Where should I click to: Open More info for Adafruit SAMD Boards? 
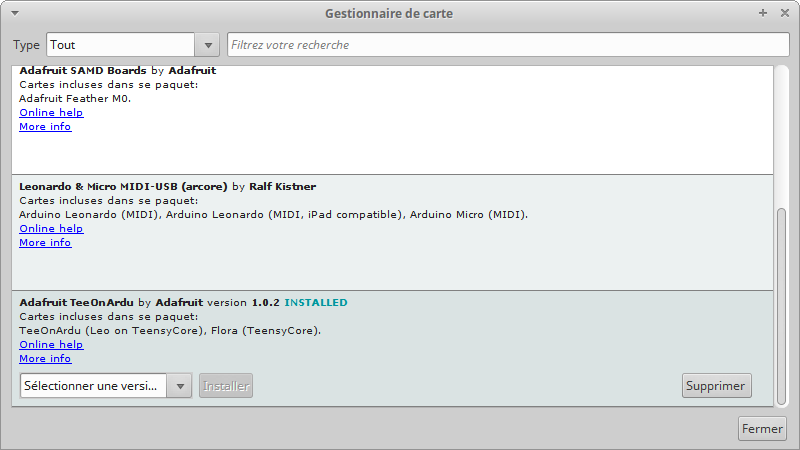pyautogui.click(x=45, y=127)
